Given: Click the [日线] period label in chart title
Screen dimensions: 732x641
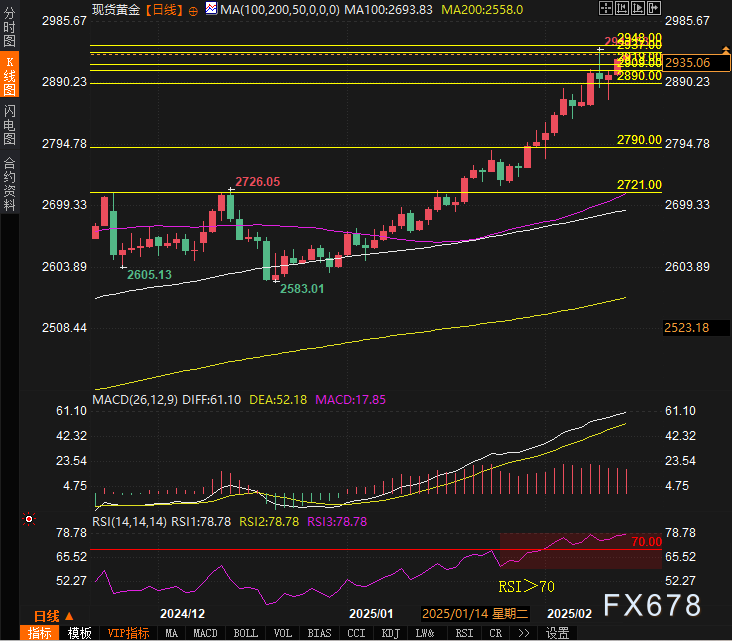Looking at the screenshot, I should pos(163,8).
